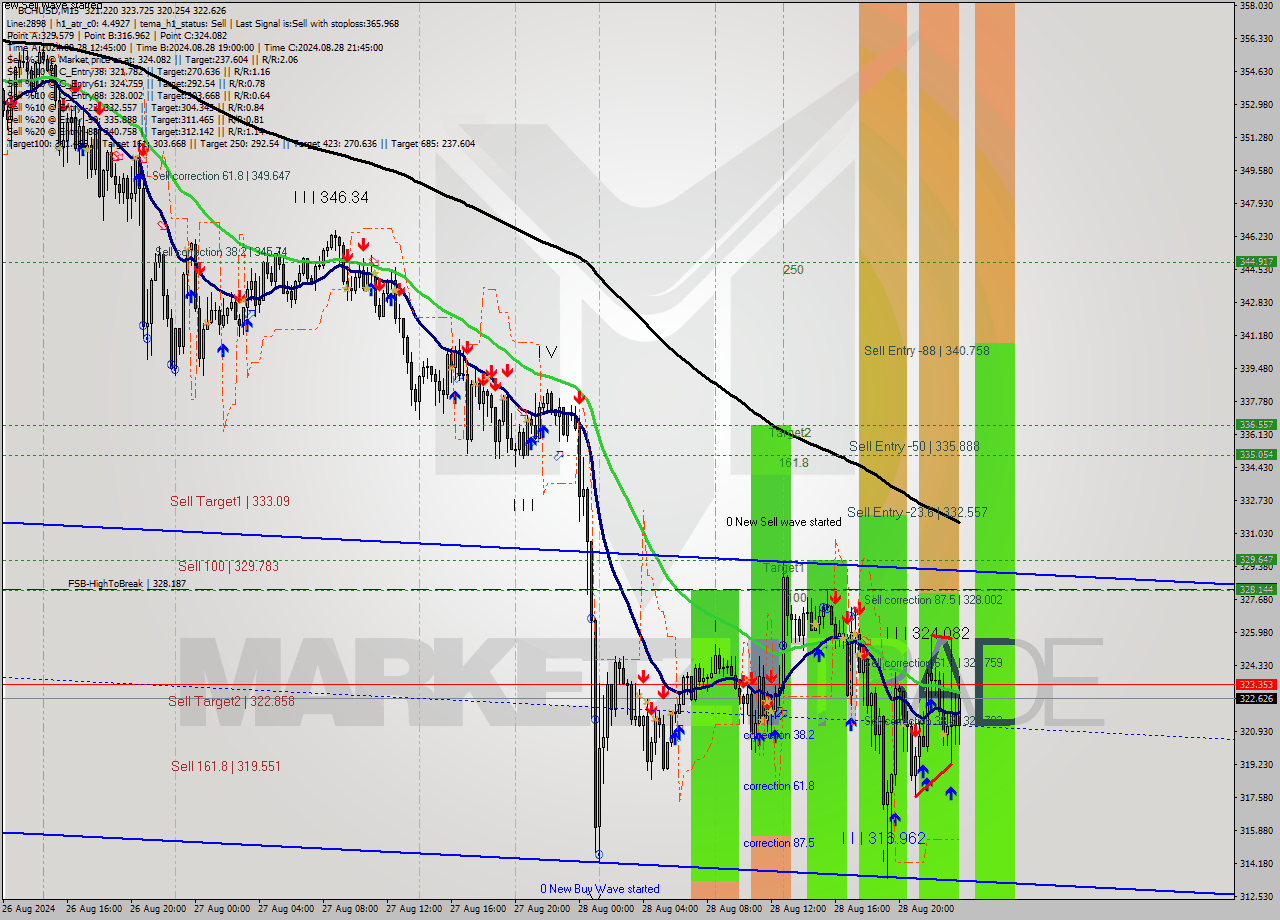
Task: Click the green 329.647 price tag
Action: click(x=1256, y=559)
